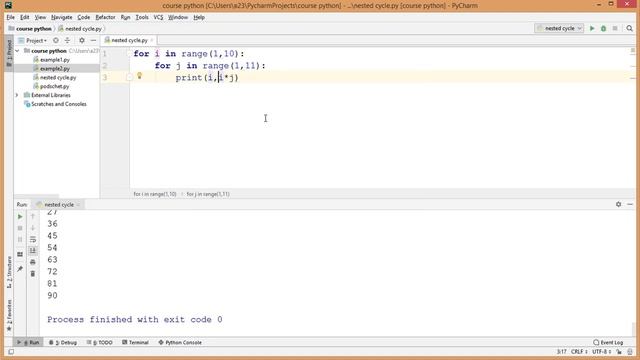The image size is (640, 360).
Task: Click the scroll-from-source target icon in Project panel
Action: coord(56,40)
